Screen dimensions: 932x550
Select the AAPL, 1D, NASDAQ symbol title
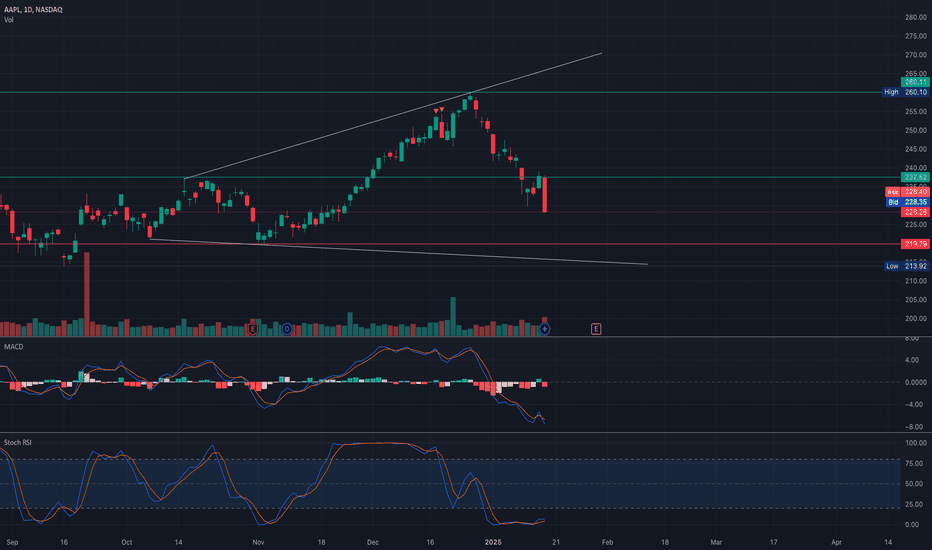pyautogui.click(x=33, y=10)
